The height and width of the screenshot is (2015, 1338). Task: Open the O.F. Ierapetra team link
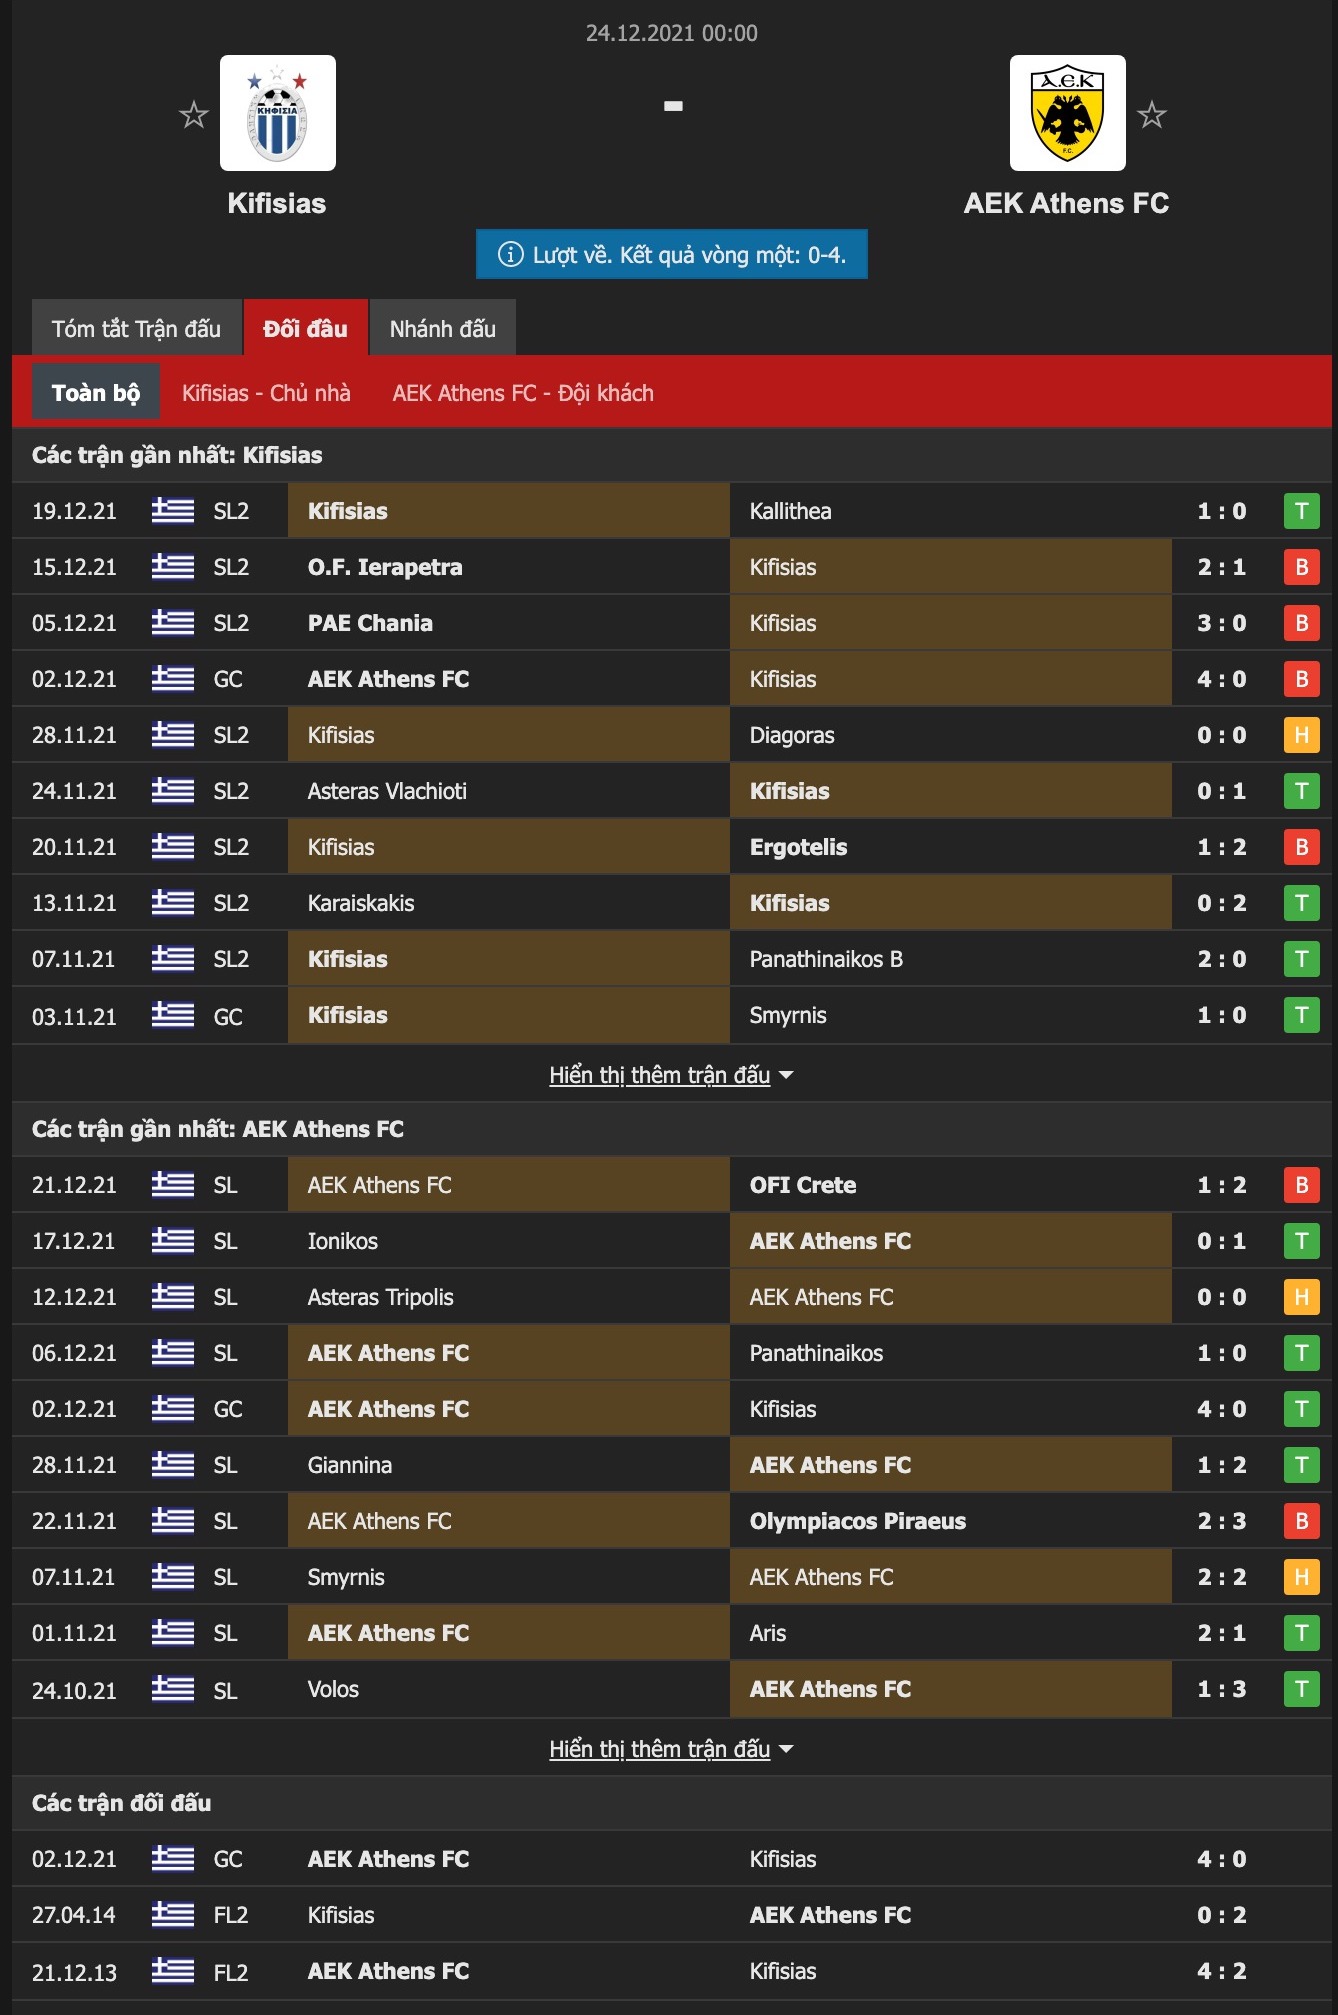point(385,567)
